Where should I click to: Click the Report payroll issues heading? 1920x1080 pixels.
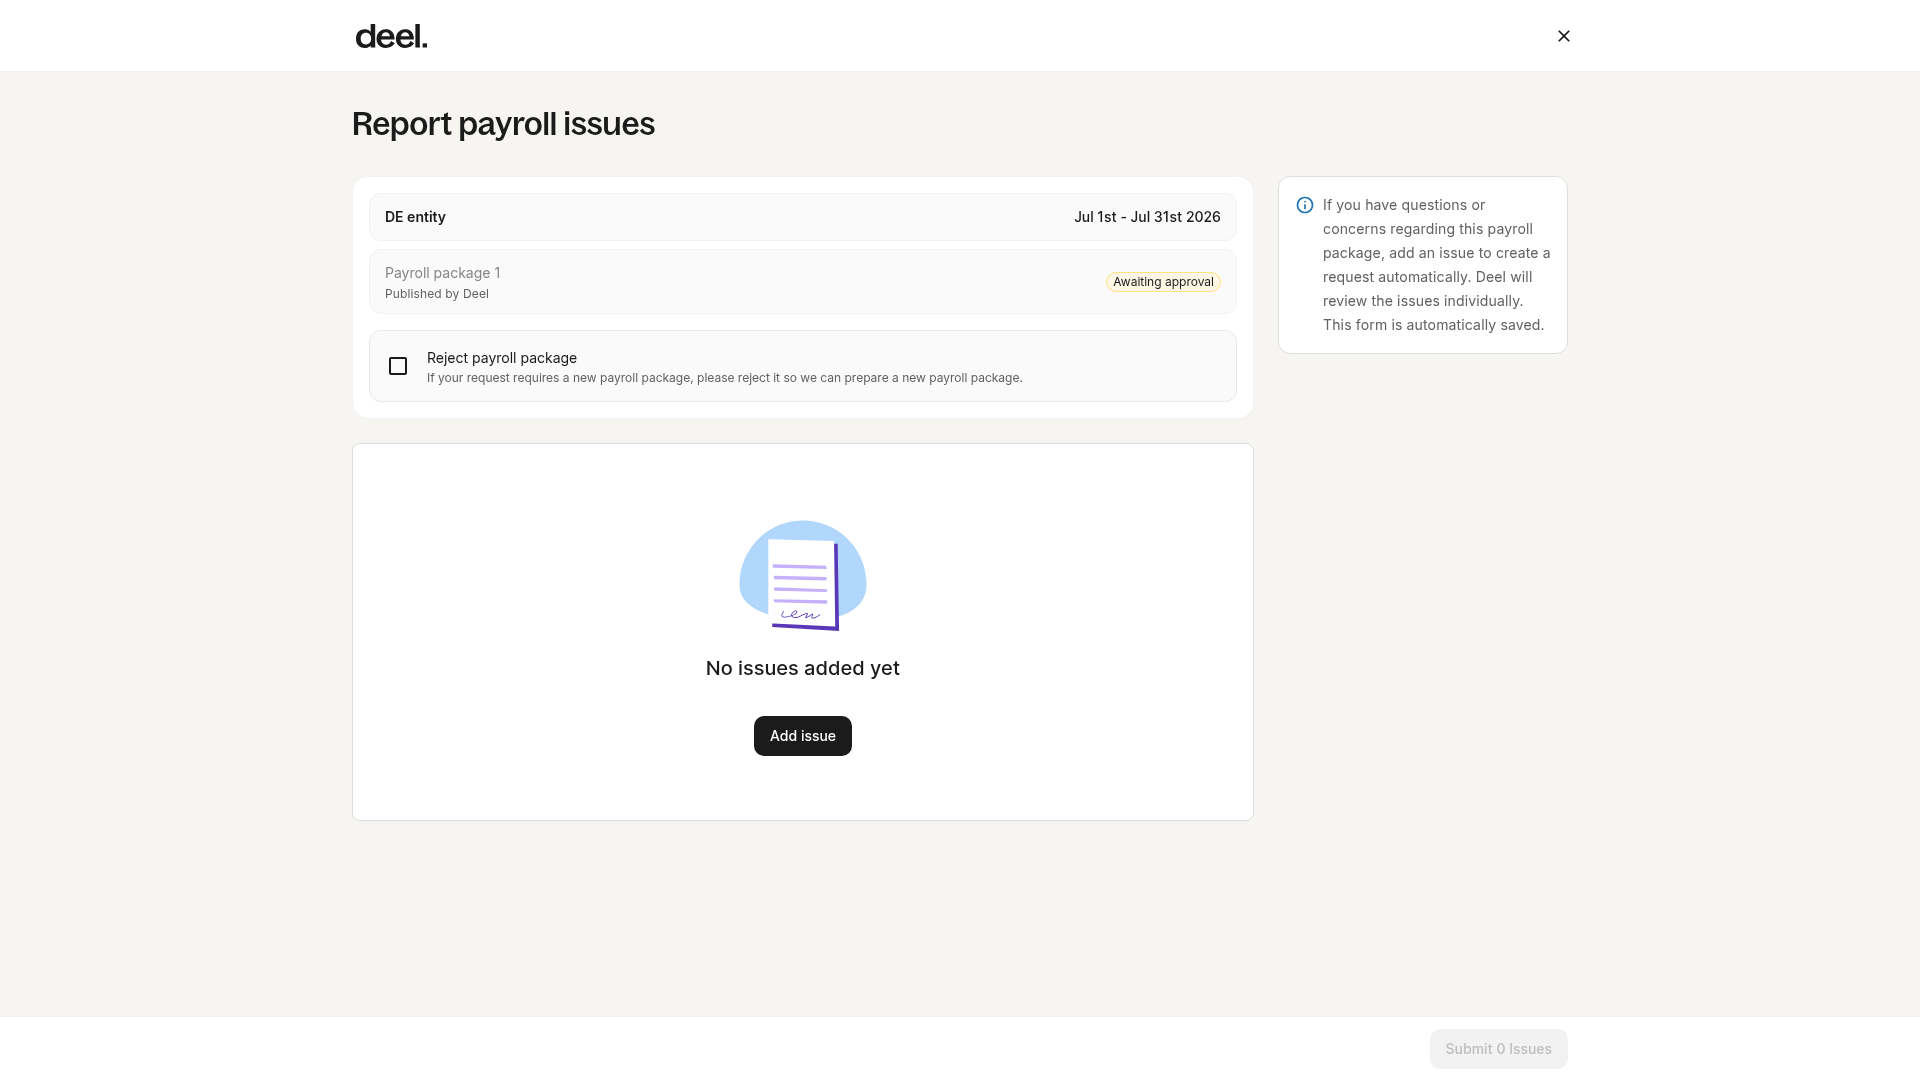coord(503,124)
